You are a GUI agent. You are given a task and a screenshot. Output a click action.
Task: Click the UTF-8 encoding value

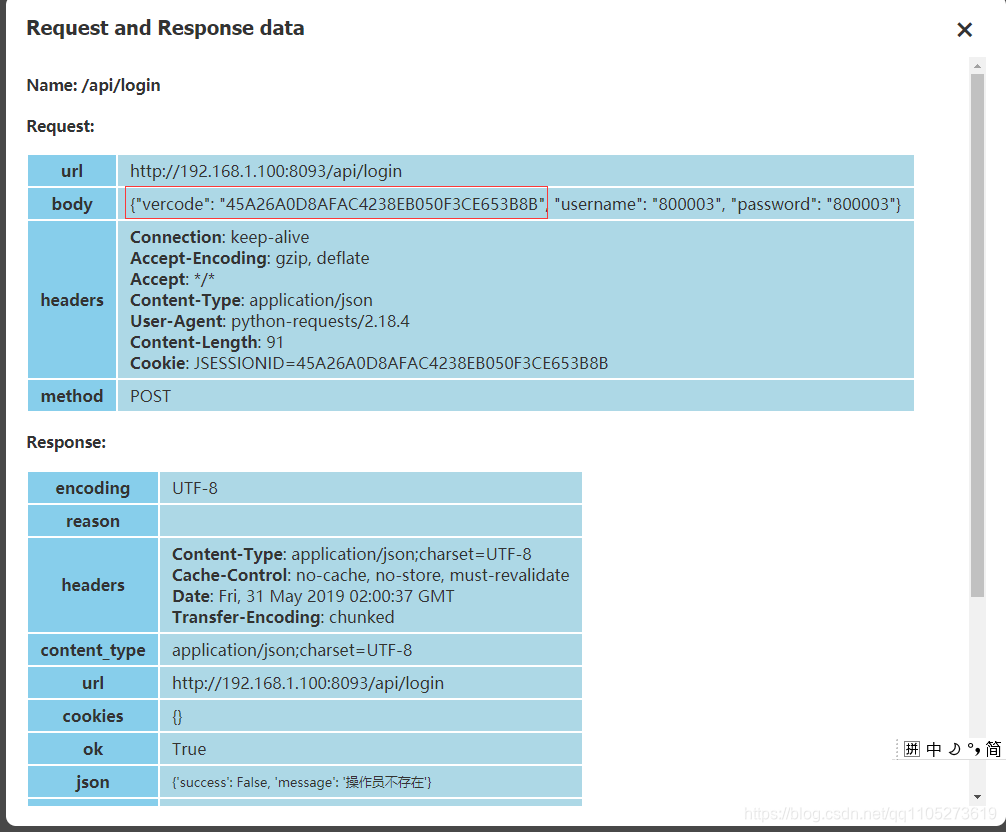point(194,488)
